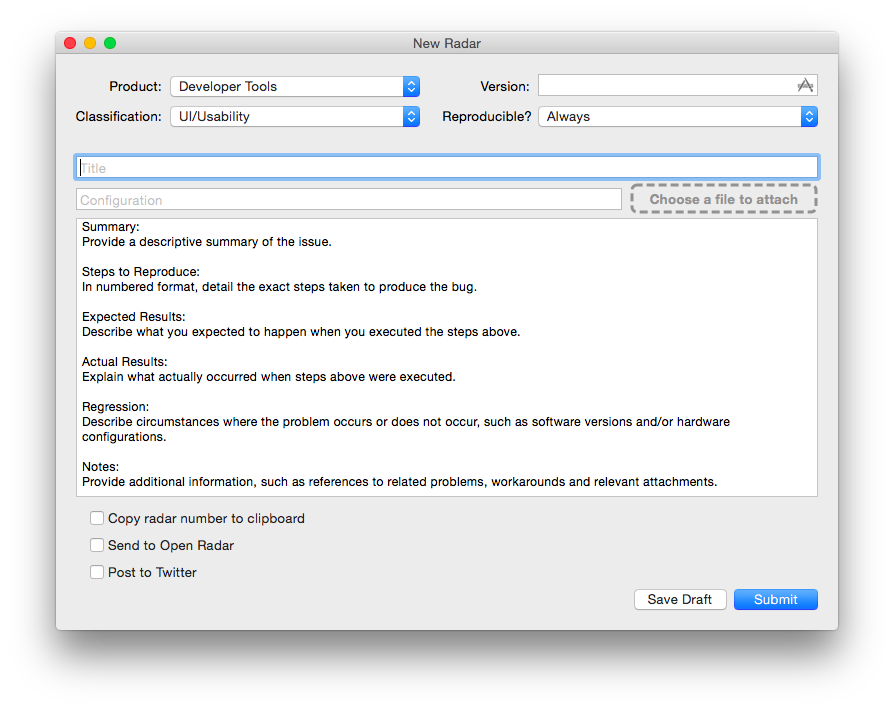Click the App Store icon in Version field
The width and height of the screenshot is (894, 710).
click(x=804, y=86)
